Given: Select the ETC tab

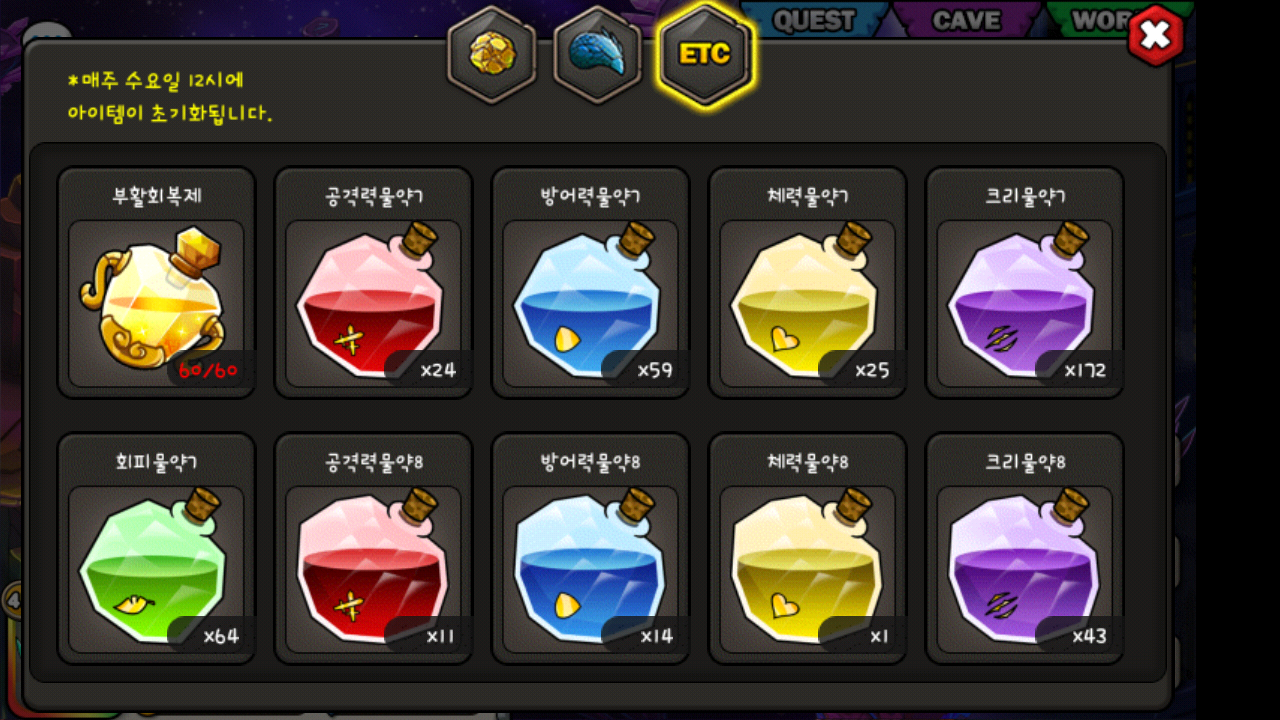Looking at the screenshot, I should (x=705, y=54).
